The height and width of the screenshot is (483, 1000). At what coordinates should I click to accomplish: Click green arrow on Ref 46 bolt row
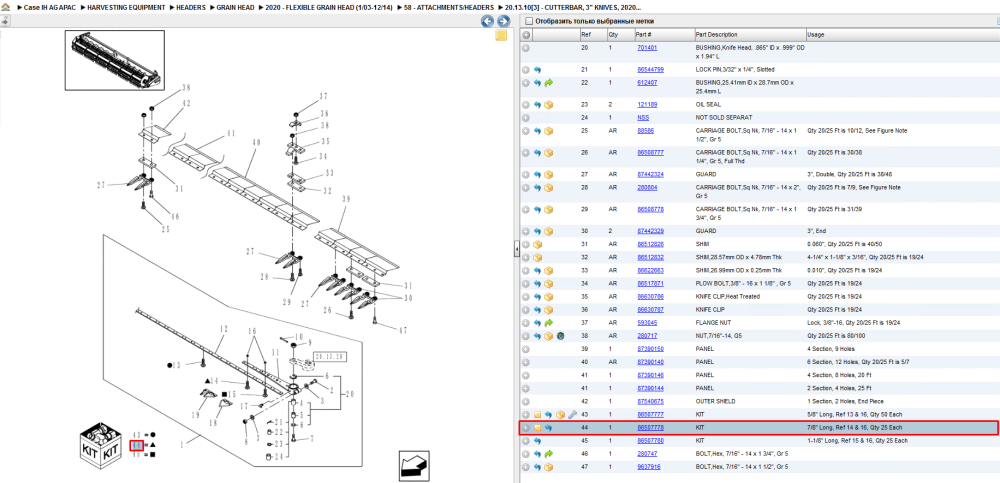point(548,454)
